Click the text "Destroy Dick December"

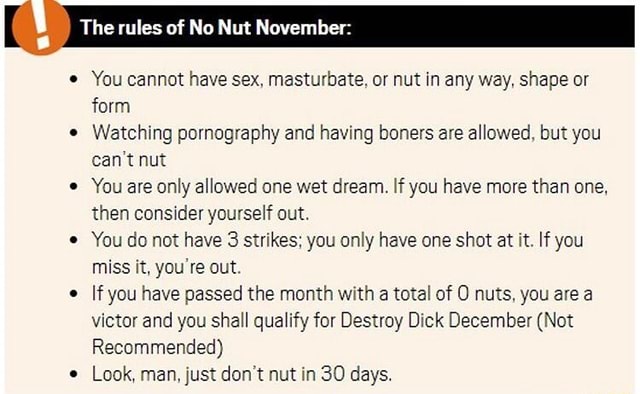click(x=436, y=321)
